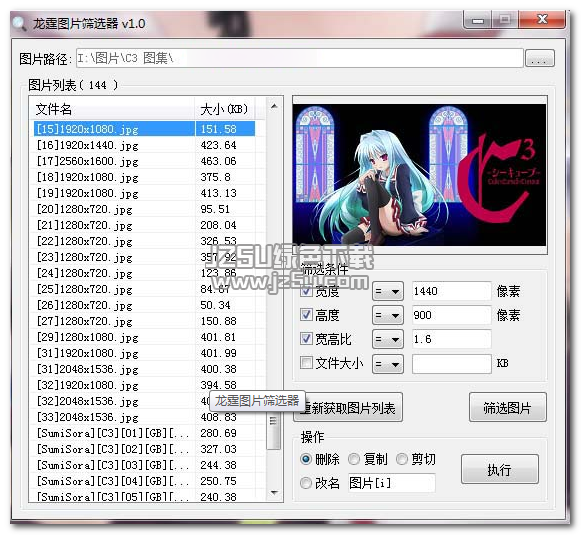Toggle the 宽度 width checkbox
The height and width of the screenshot is (535, 581).
pos(306,291)
